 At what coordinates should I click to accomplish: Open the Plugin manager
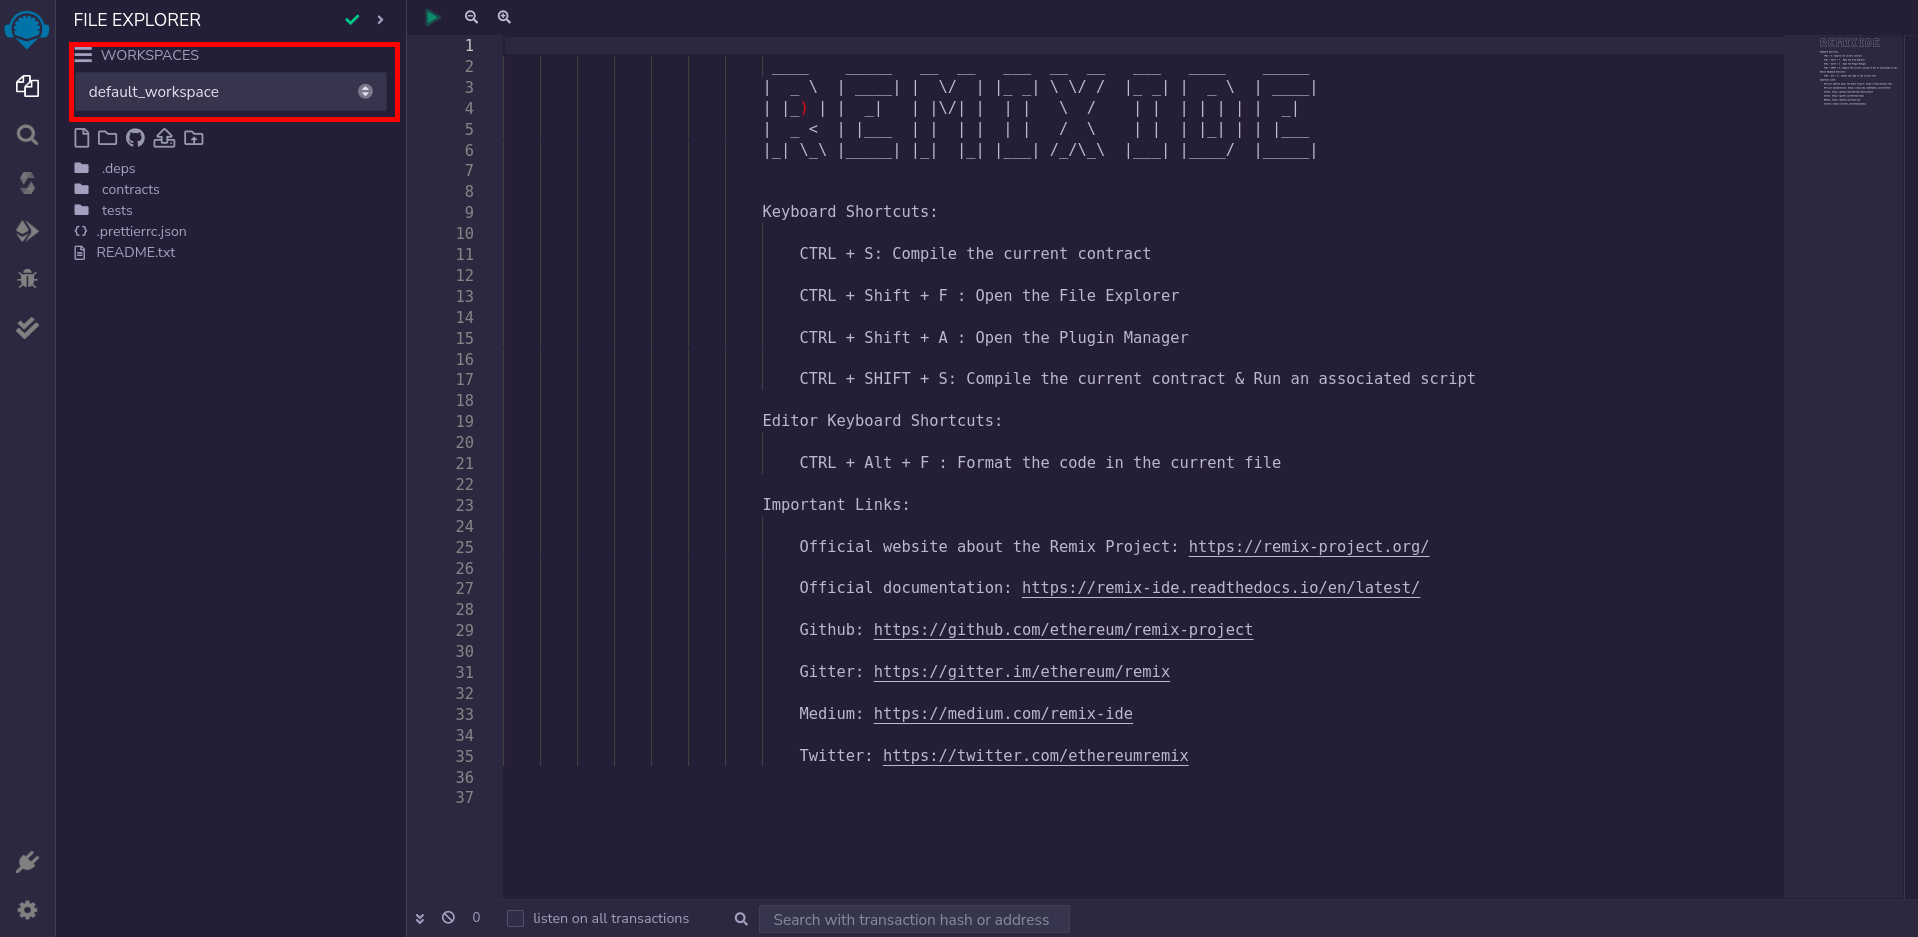pyautogui.click(x=27, y=862)
